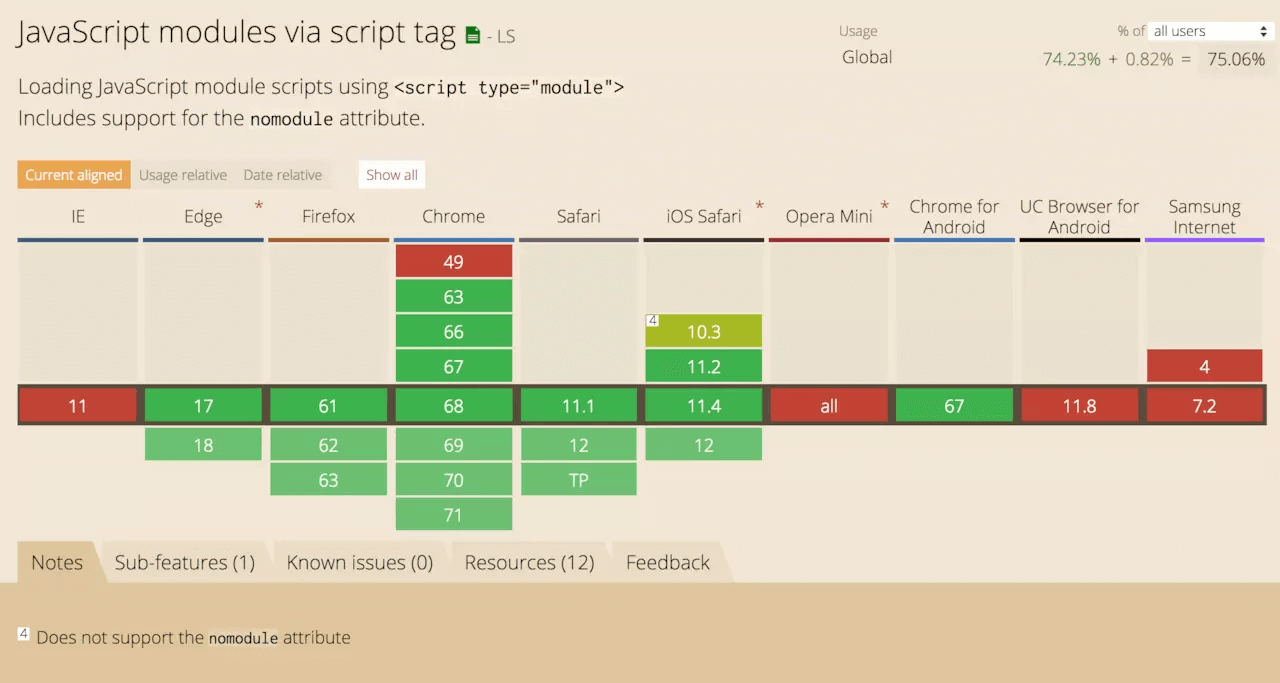Click the asterisk next to iOS Safari header
The image size is (1280, 683).
pos(759,207)
